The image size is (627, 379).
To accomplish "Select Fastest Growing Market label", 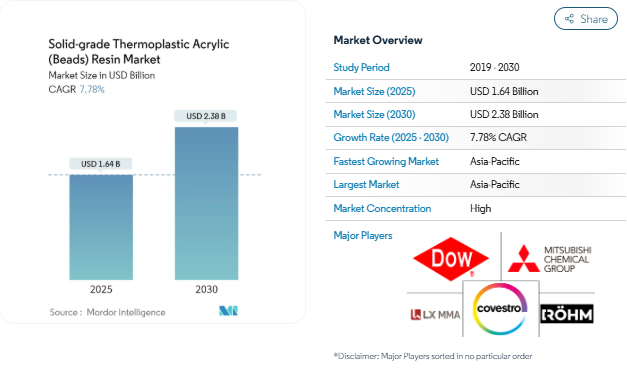I will pyautogui.click(x=386, y=161).
